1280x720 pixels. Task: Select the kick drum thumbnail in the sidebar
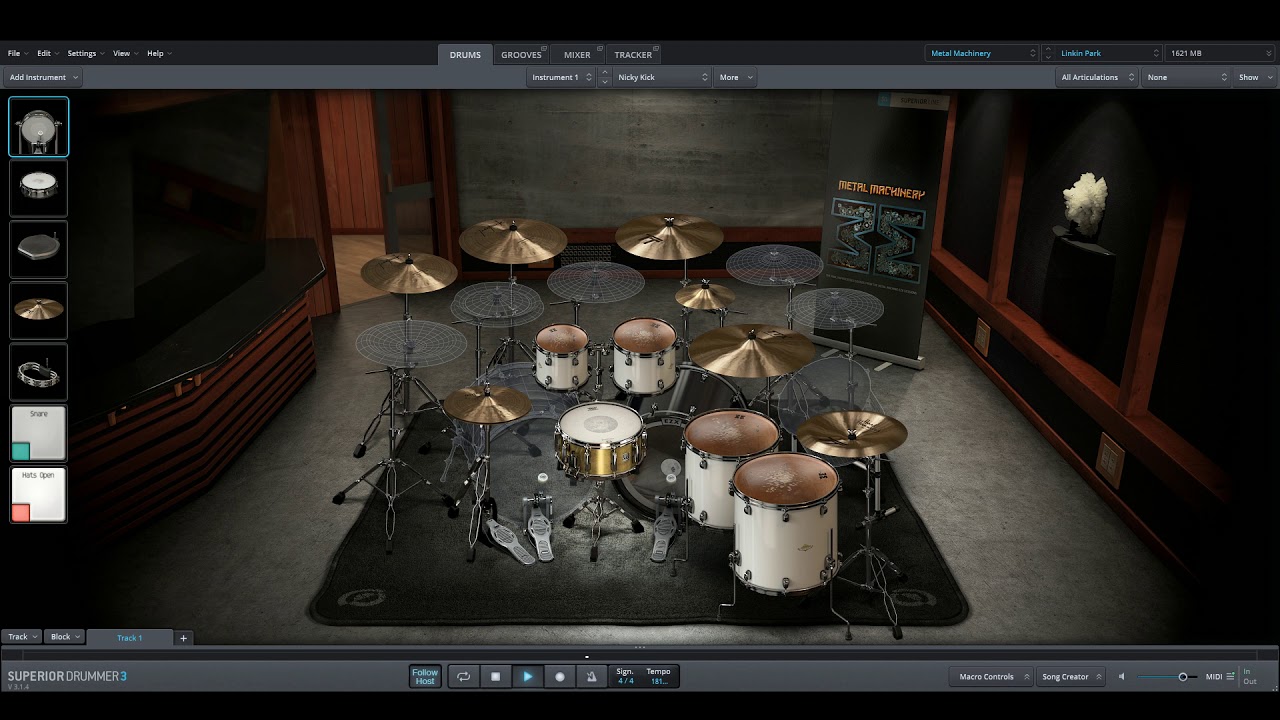click(38, 126)
